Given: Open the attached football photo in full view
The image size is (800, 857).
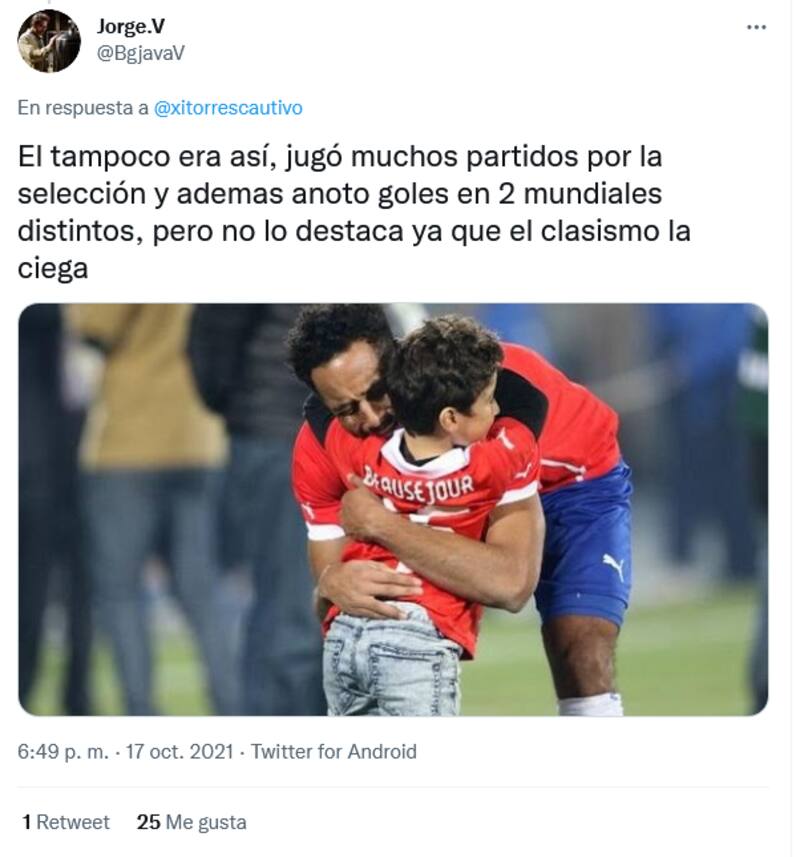Looking at the screenshot, I should pos(393,509).
